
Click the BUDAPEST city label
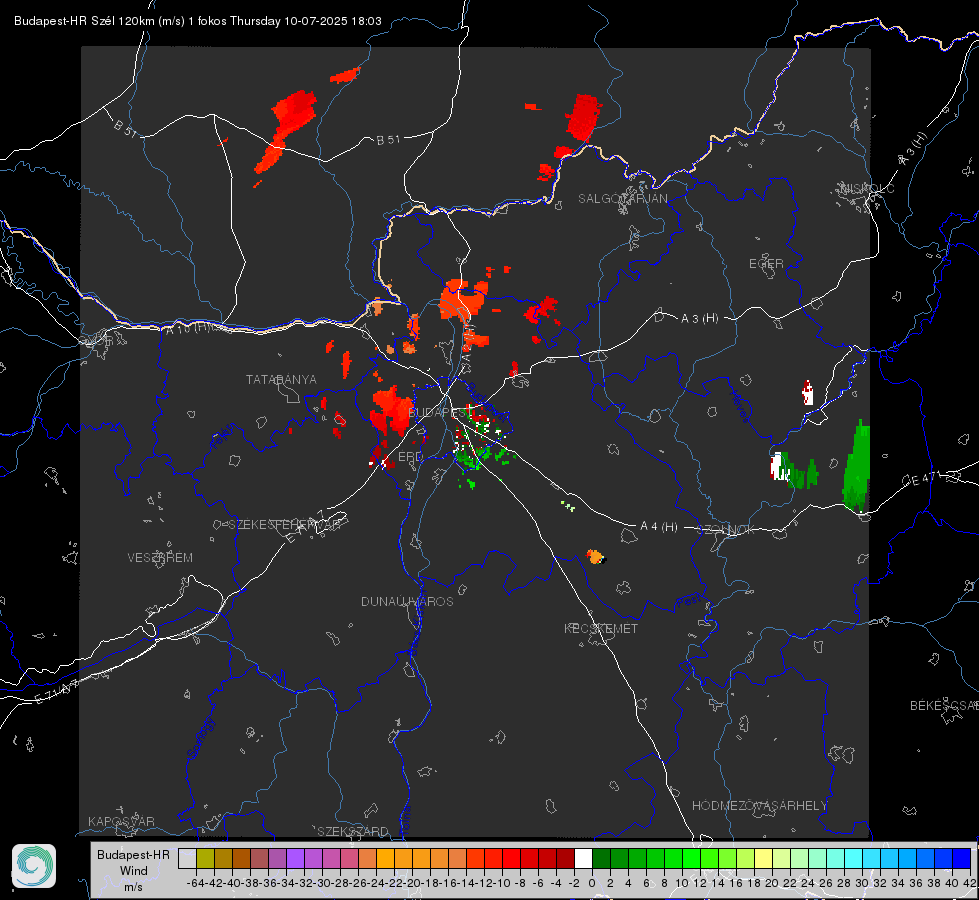[x=440, y=413]
